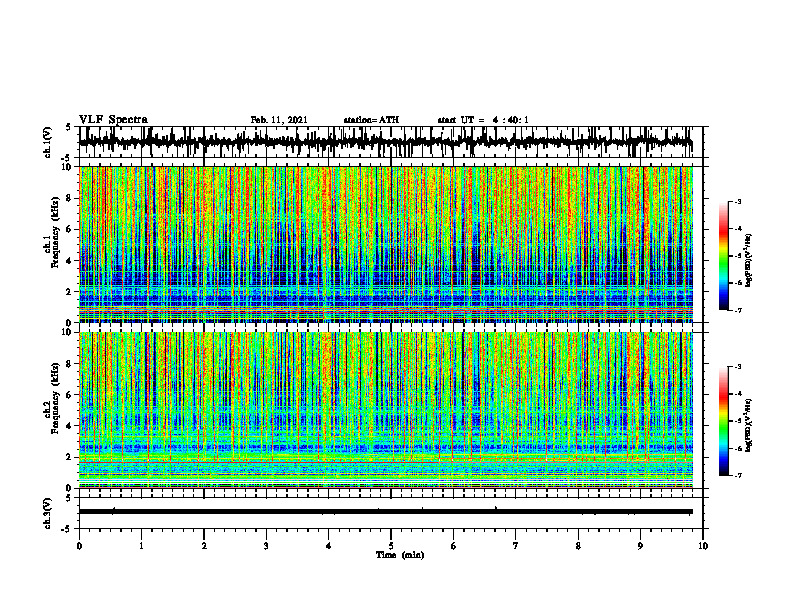
Task: Click the "VLF Spectra" plot title
Action: point(113,120)
